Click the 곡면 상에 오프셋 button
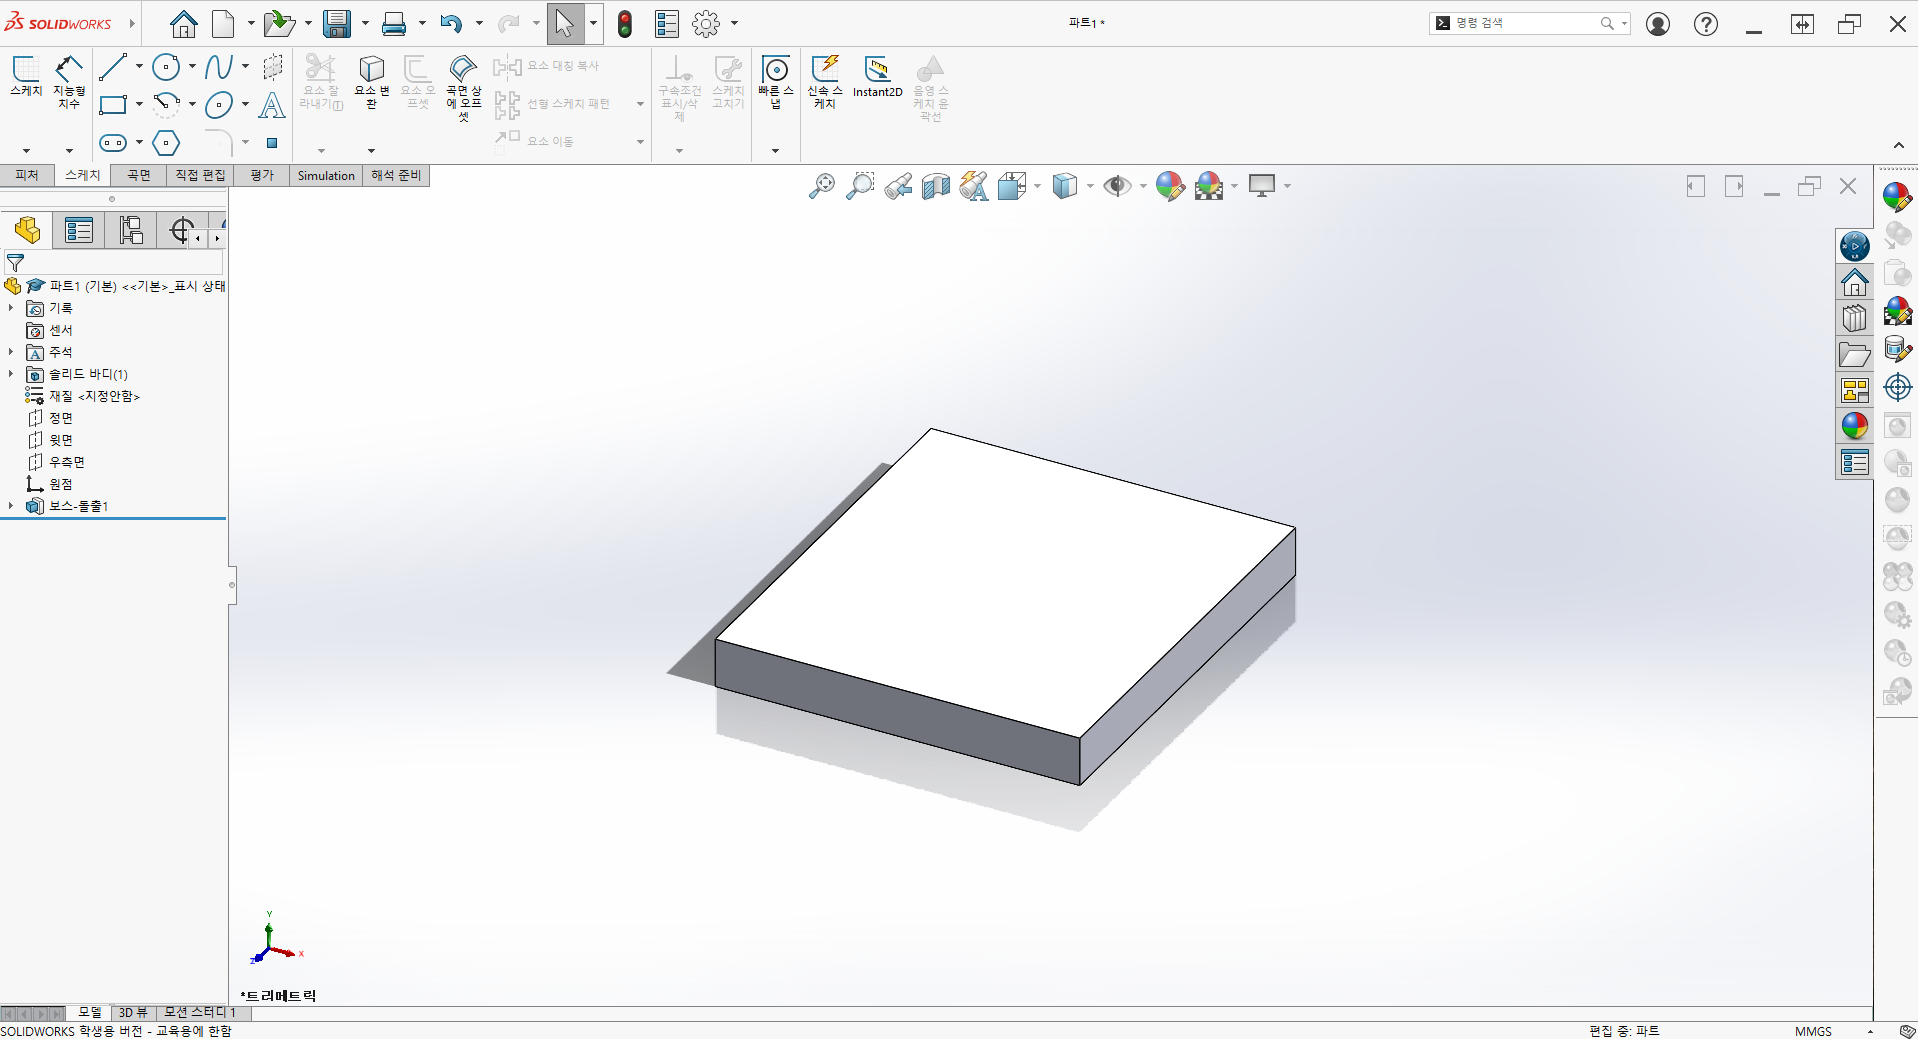 (x=463, y=85)
